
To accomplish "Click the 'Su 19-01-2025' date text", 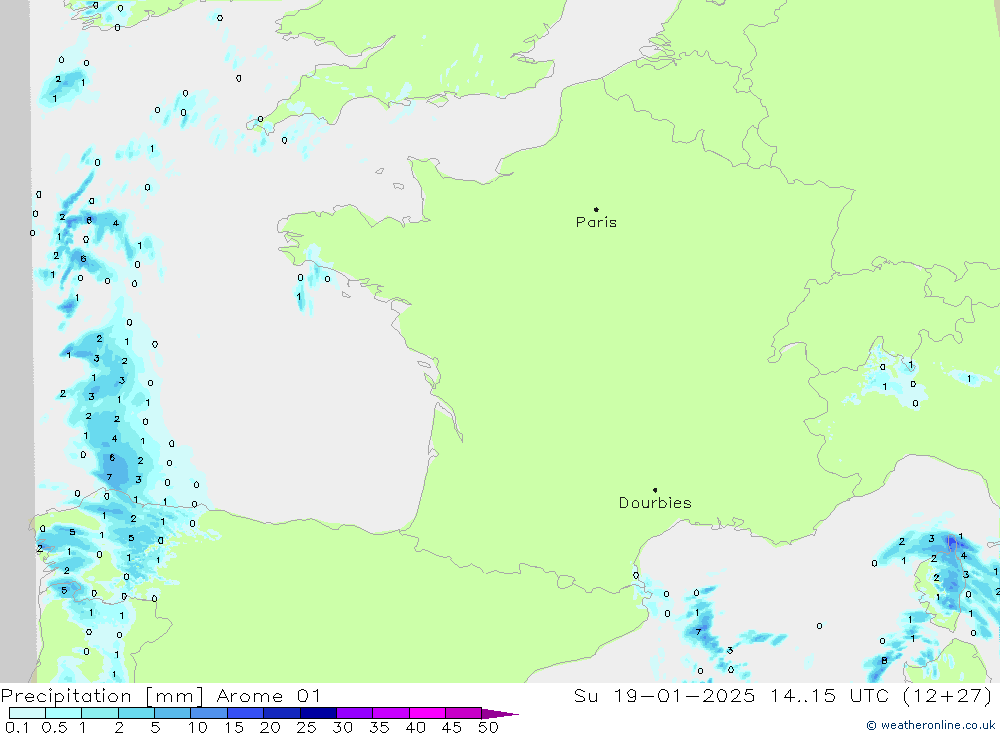I will click(x=664, y=695).
